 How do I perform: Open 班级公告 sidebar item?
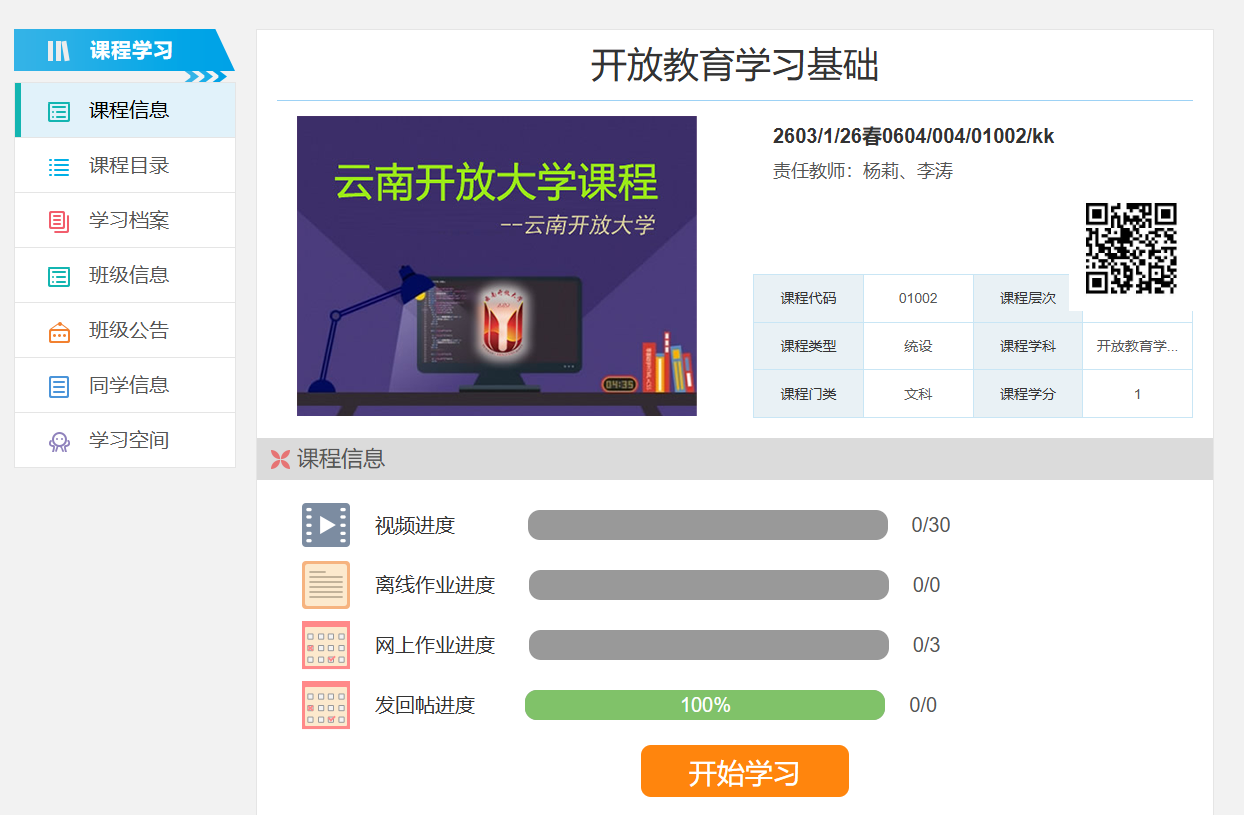[125, 330]
